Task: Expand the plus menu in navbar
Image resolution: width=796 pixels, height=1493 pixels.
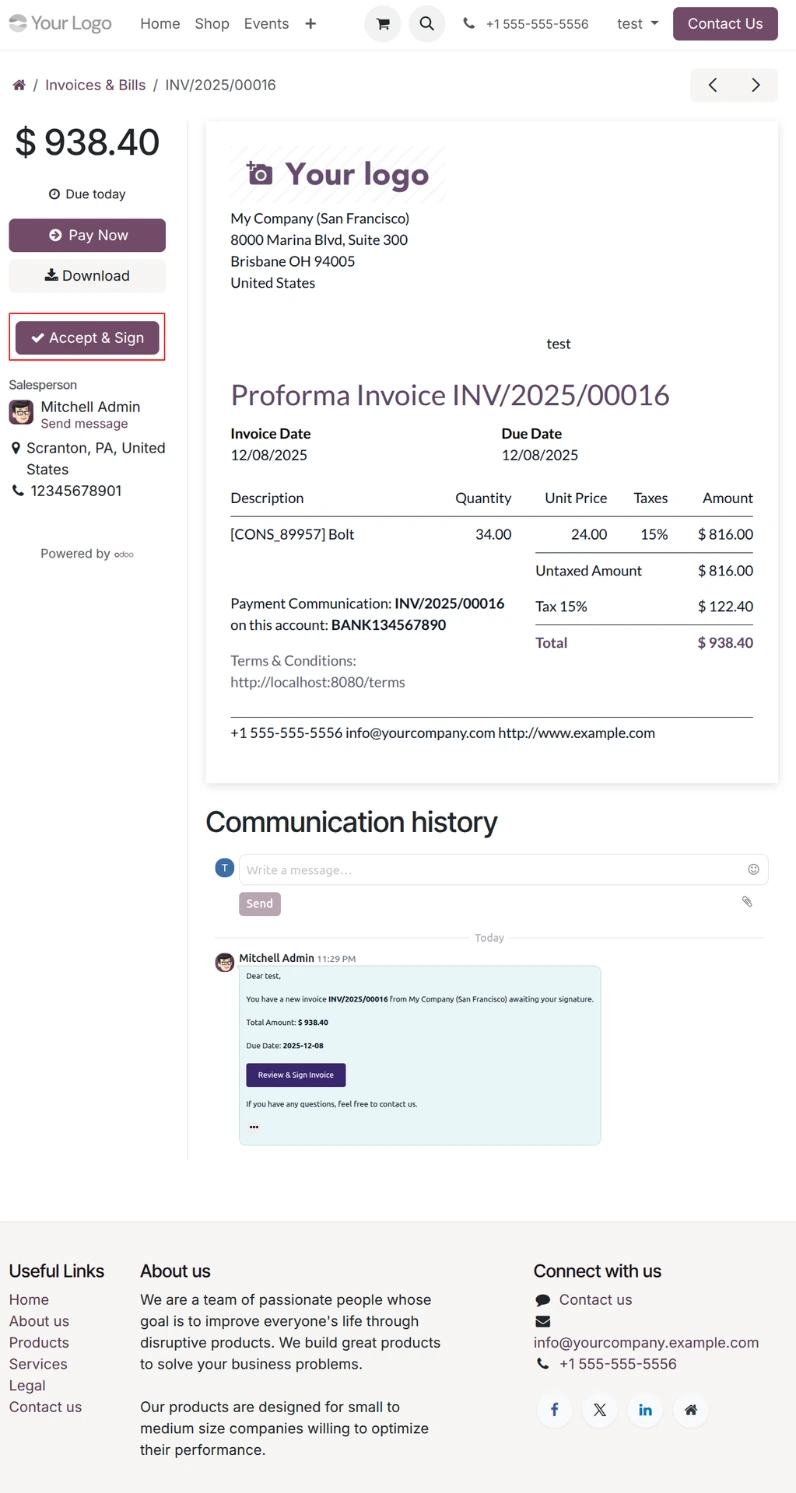Action: [310, 24]
